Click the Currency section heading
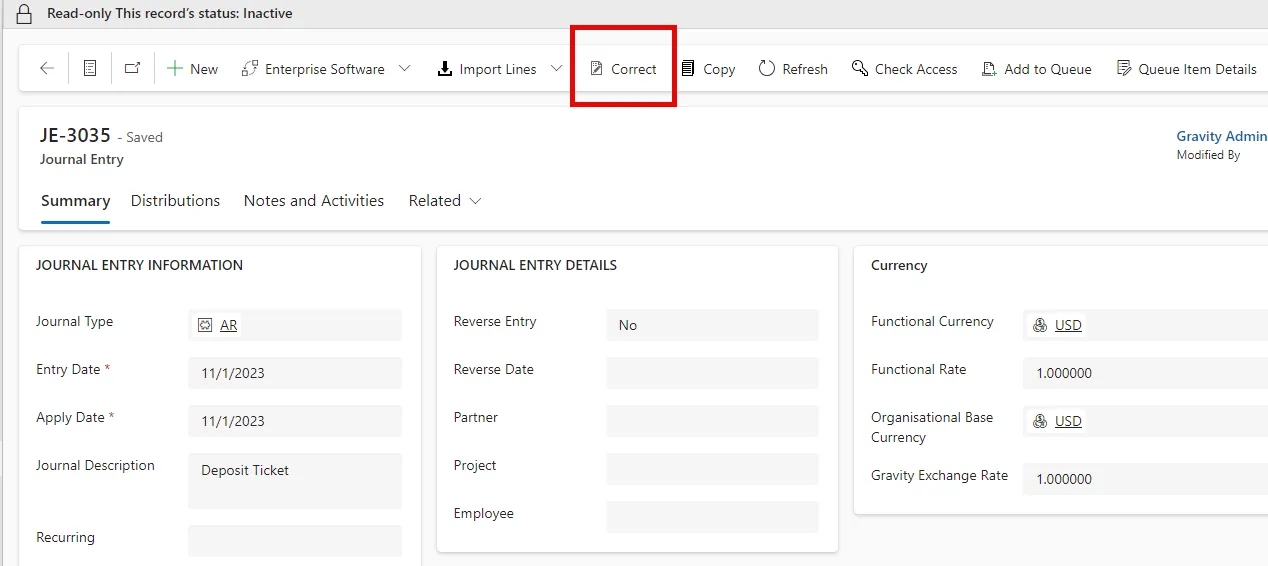The image size is (1268, 566). [899, 265]
